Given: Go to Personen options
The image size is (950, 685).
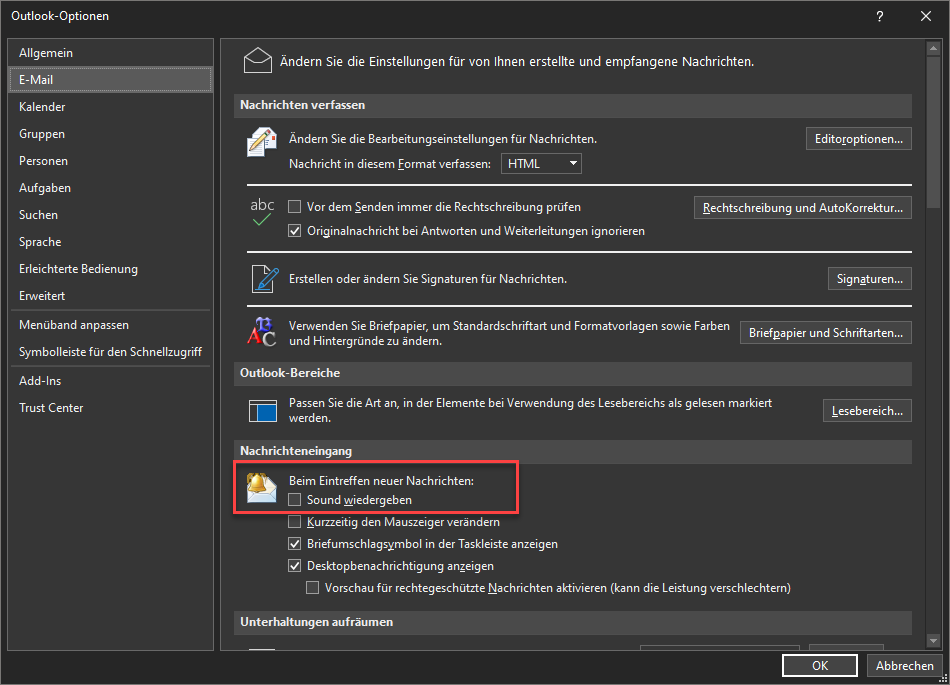Looking at the screenshot, I should (111, 160).
